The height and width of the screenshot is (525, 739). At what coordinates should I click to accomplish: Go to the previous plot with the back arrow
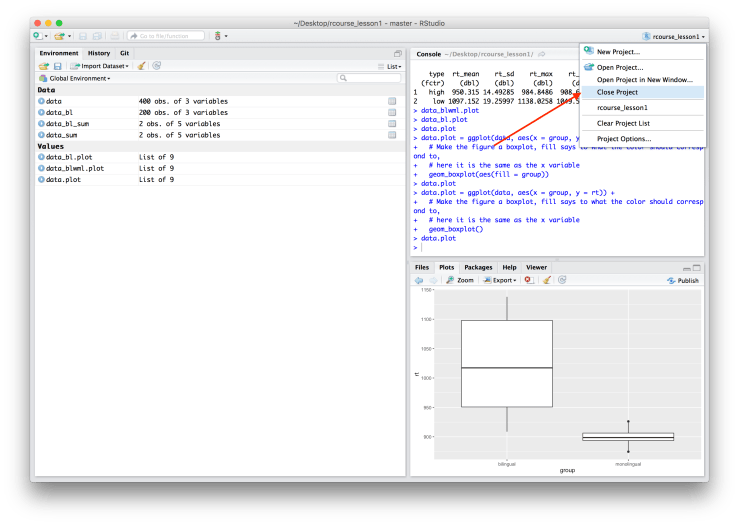point(419,280)
